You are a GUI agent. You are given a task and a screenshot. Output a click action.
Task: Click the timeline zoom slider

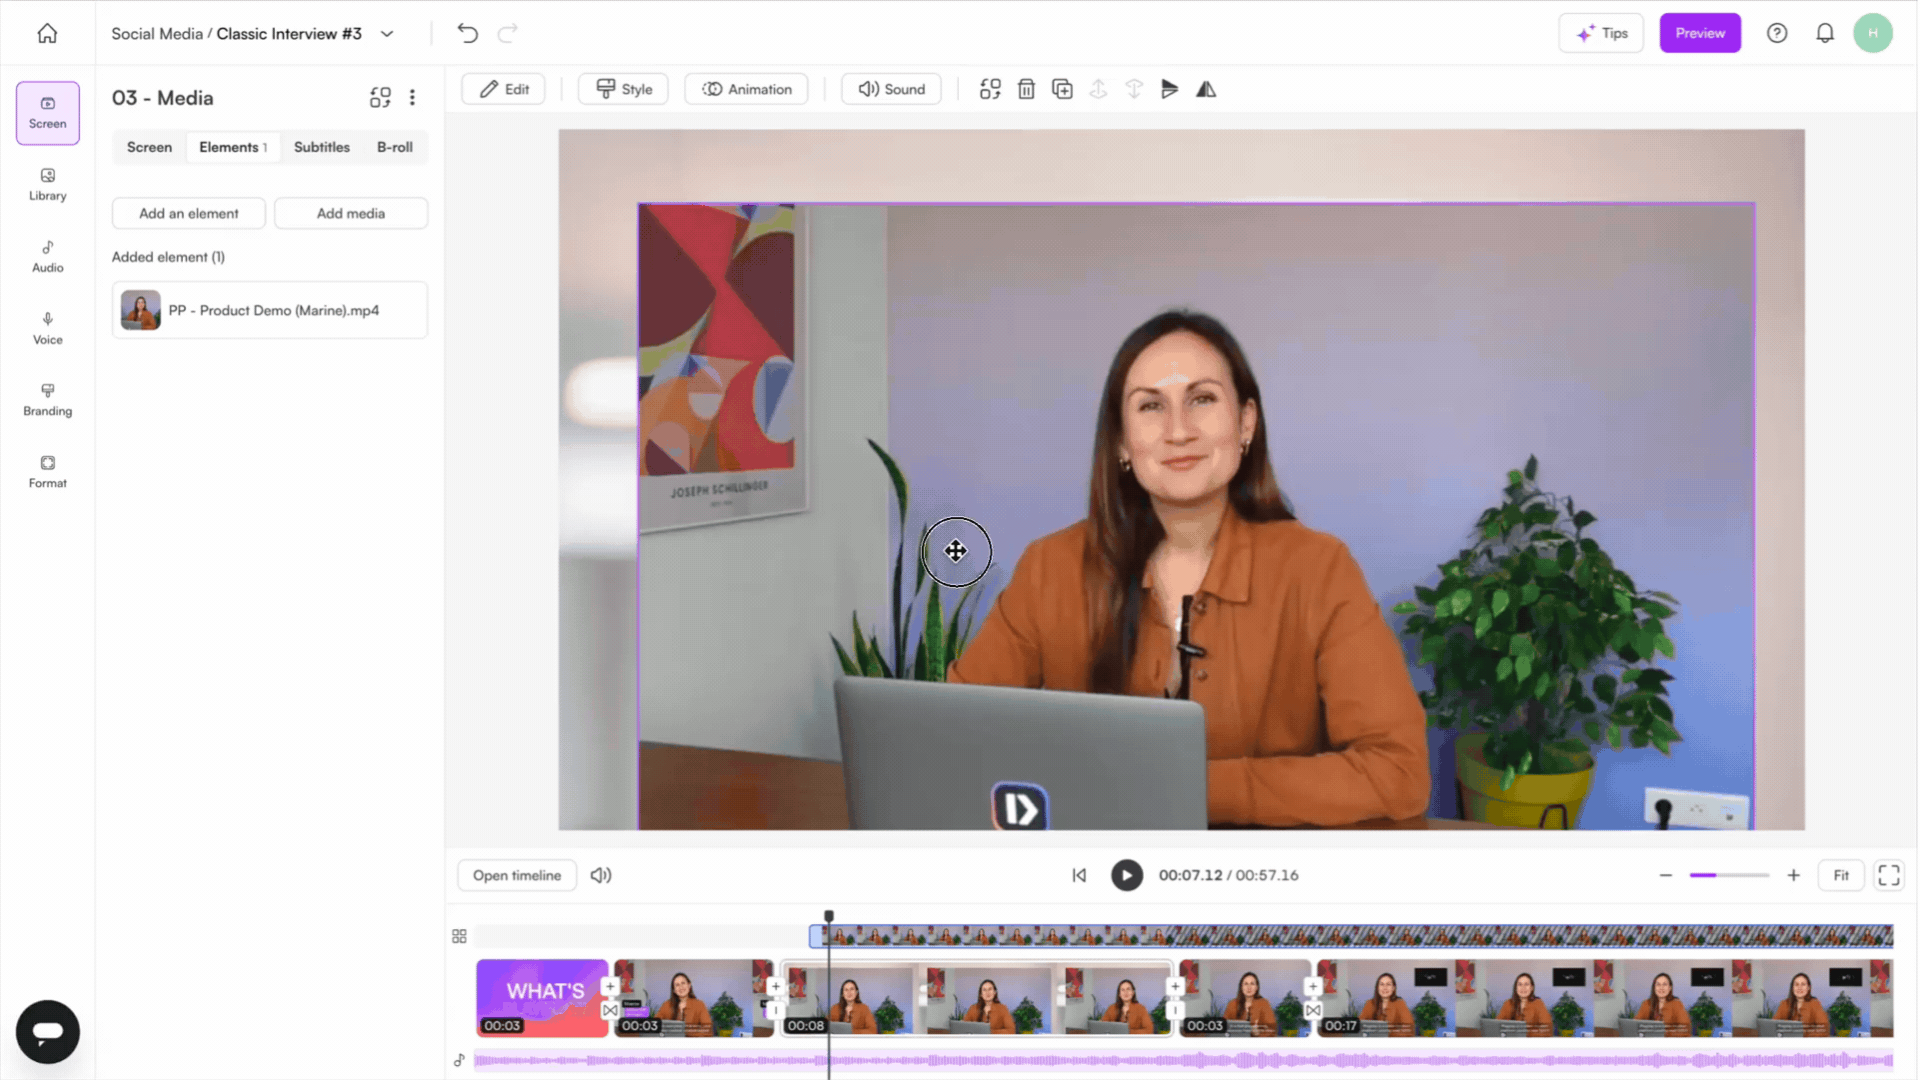(x=1729, y=875)
